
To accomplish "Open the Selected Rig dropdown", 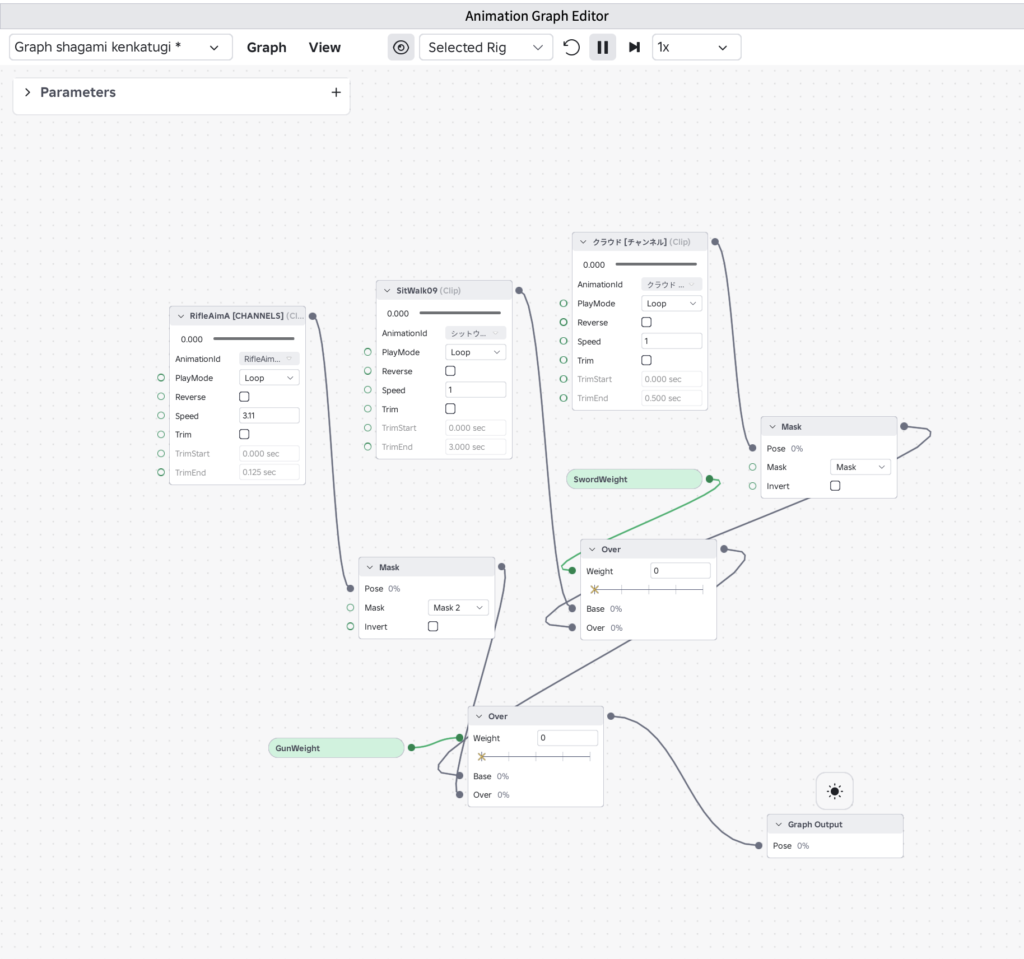I will pos(486,47).
